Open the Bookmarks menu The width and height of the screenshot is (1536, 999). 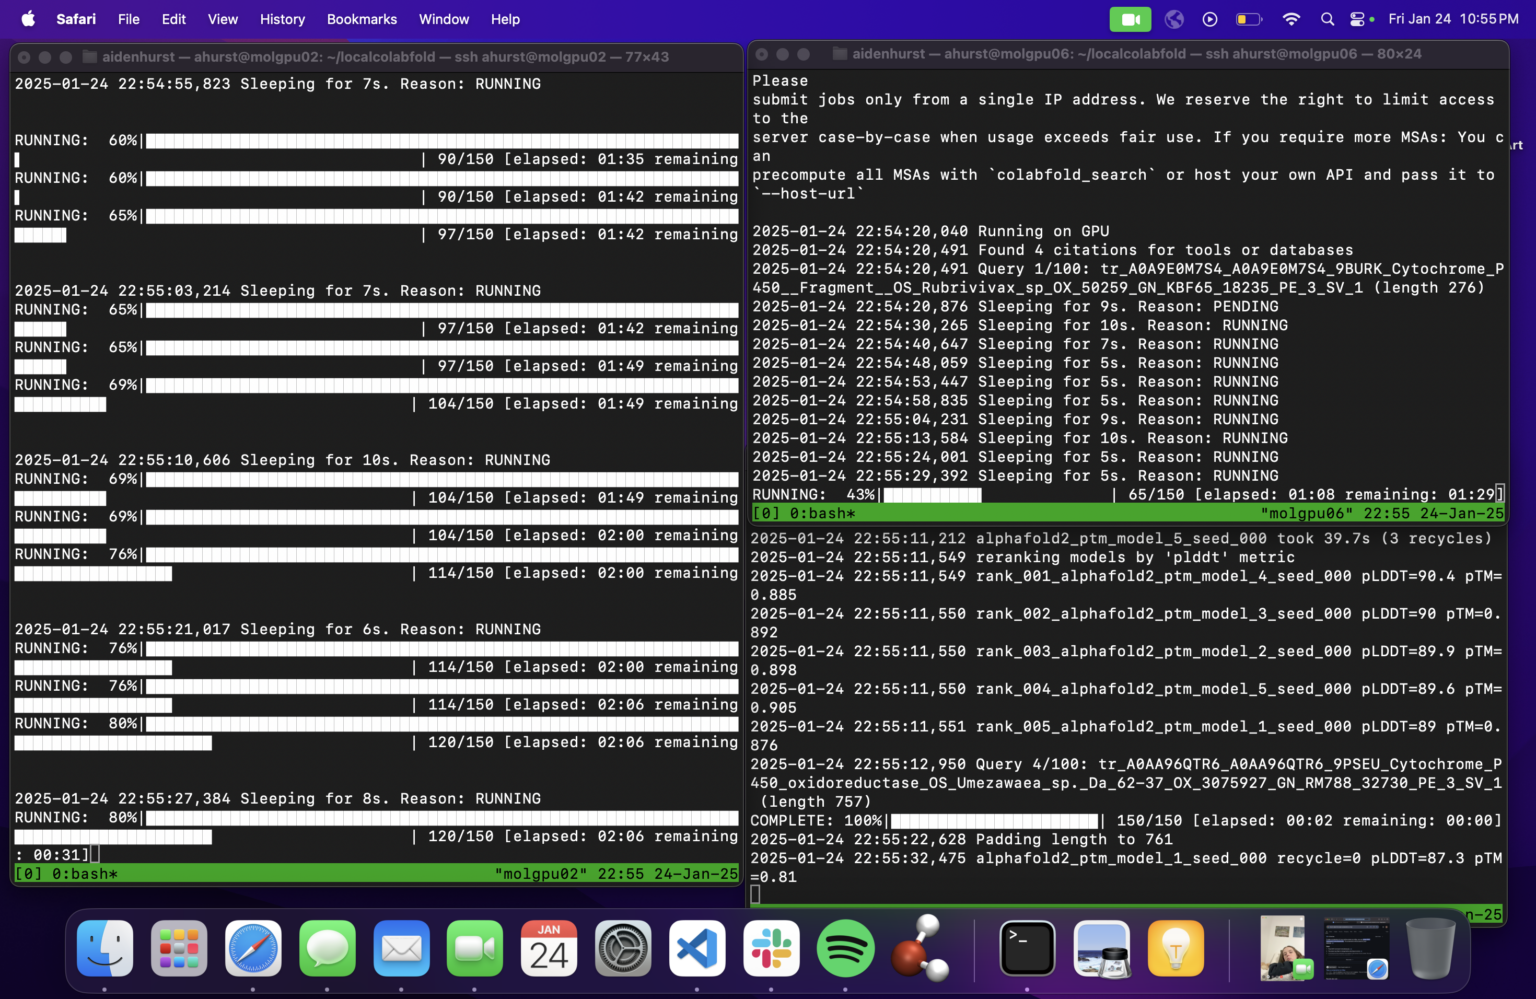coord(361,19)
